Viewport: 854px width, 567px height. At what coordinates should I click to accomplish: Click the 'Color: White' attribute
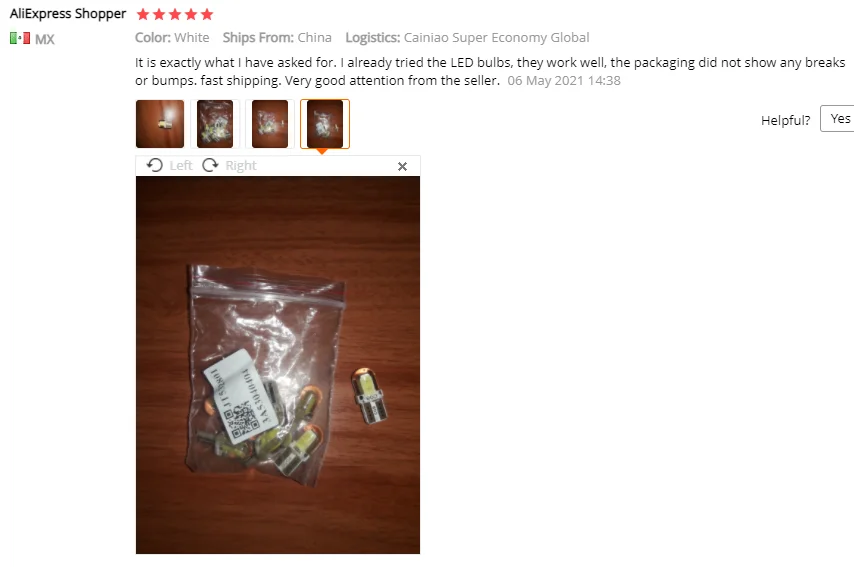[172, 38]
